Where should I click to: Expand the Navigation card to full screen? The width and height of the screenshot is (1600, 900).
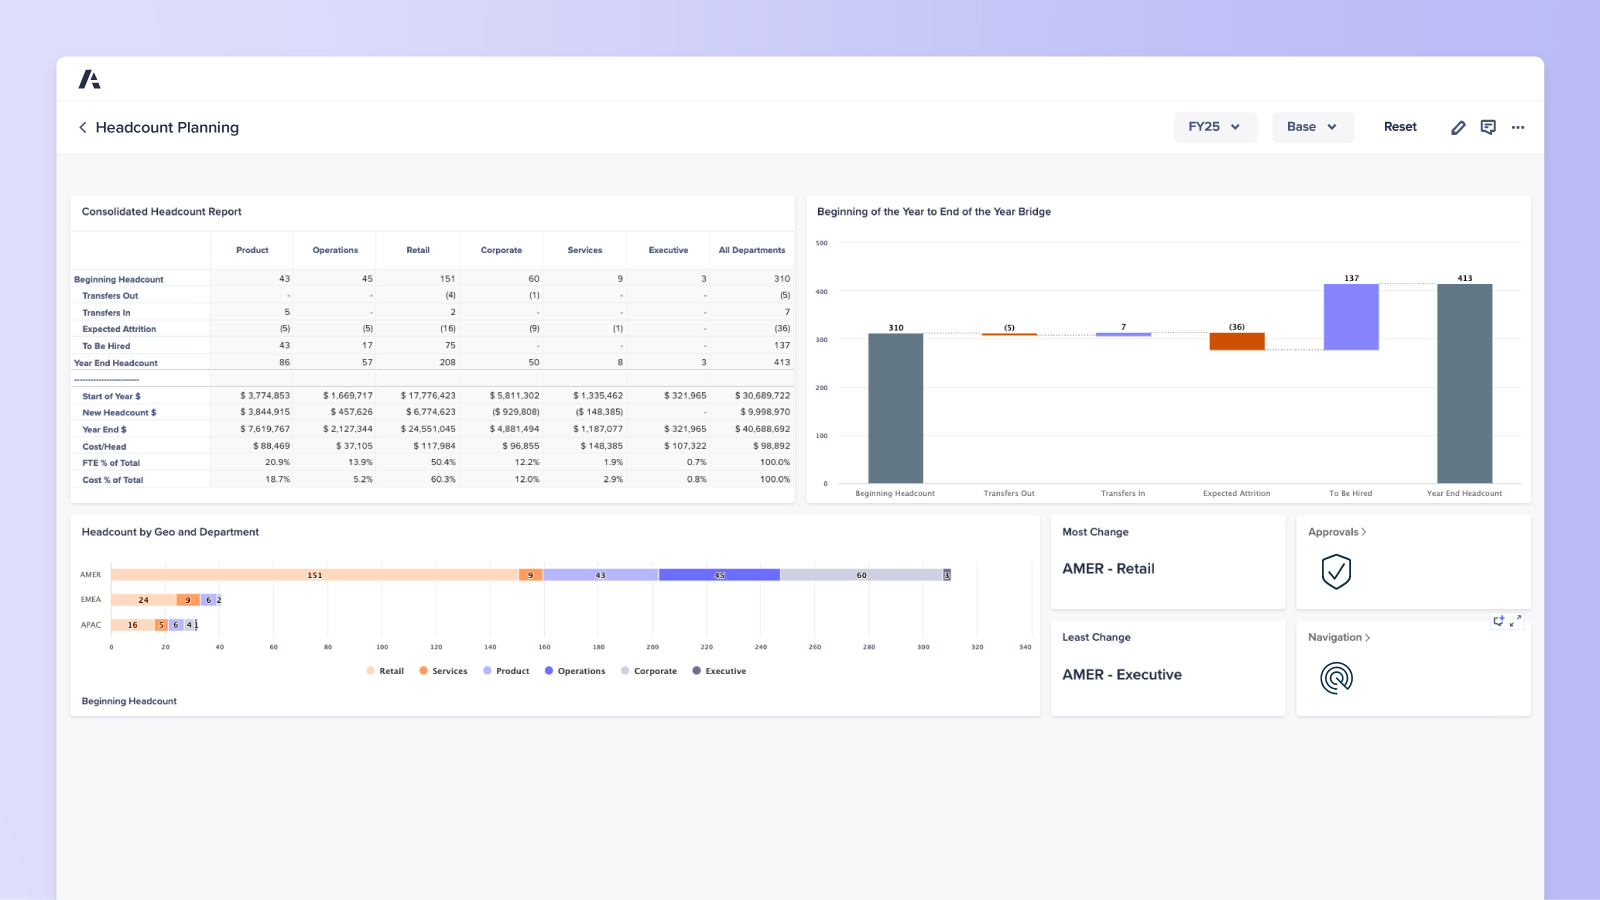pos(1516,621)
